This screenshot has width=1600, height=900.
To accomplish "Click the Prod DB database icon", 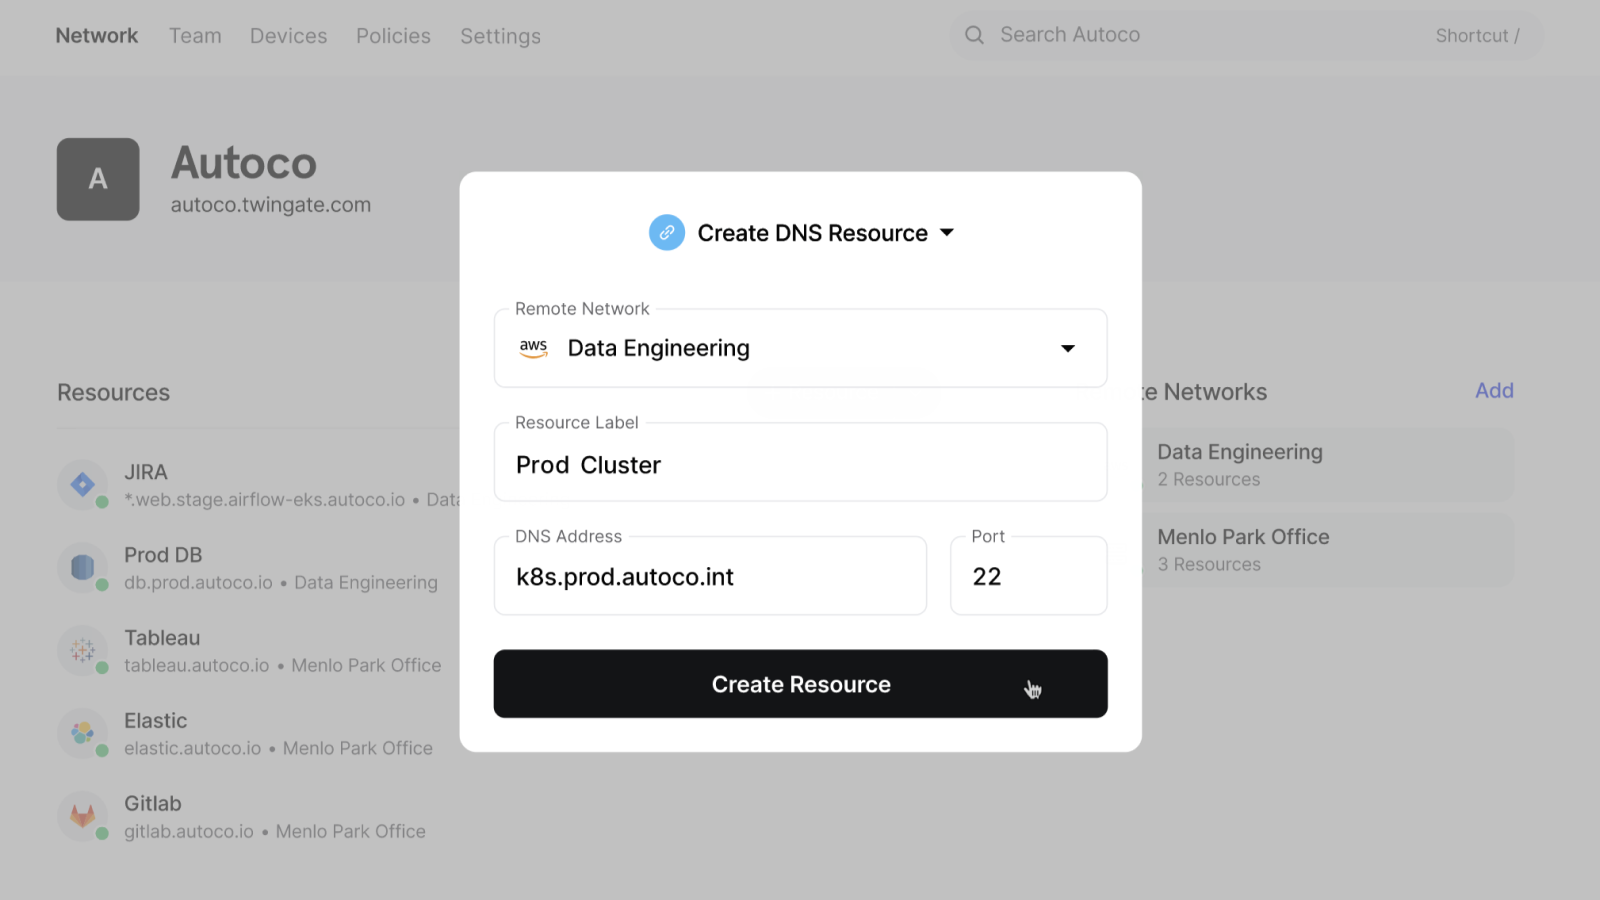I will 83,568.
